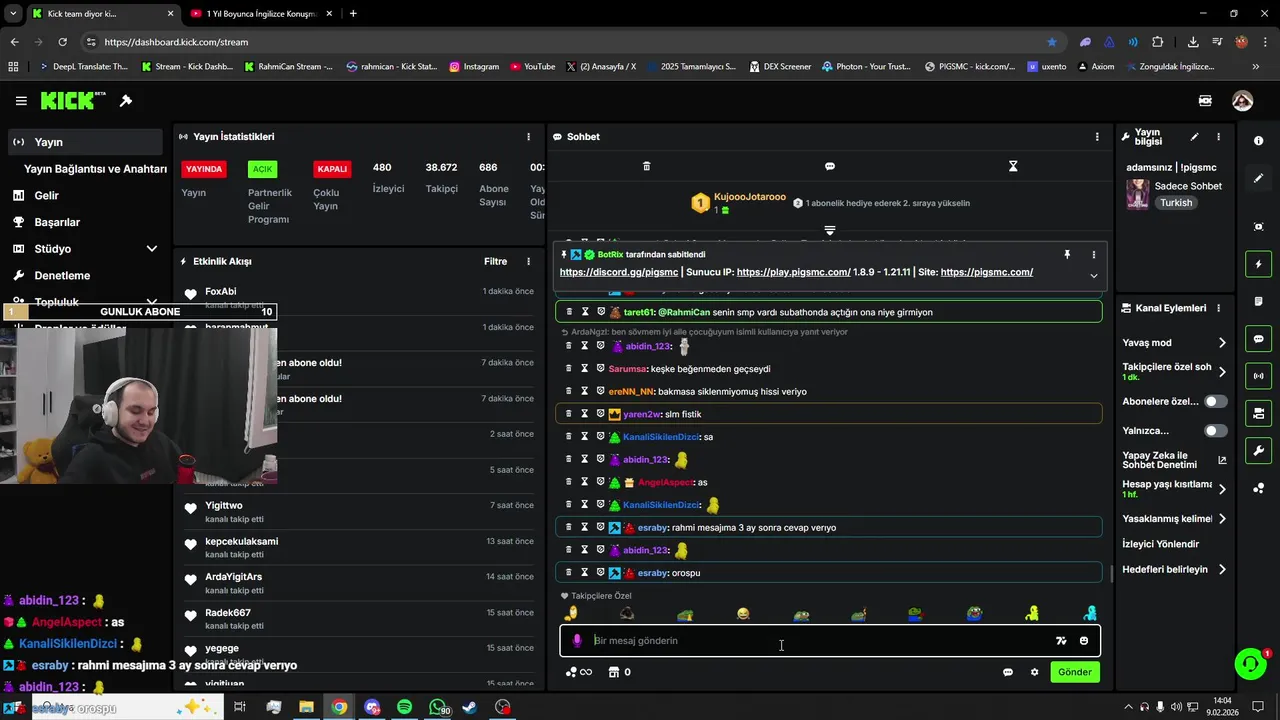Toggle the Abonelere özel switch
The image size is (1280, 720).
pos(1216,401)
